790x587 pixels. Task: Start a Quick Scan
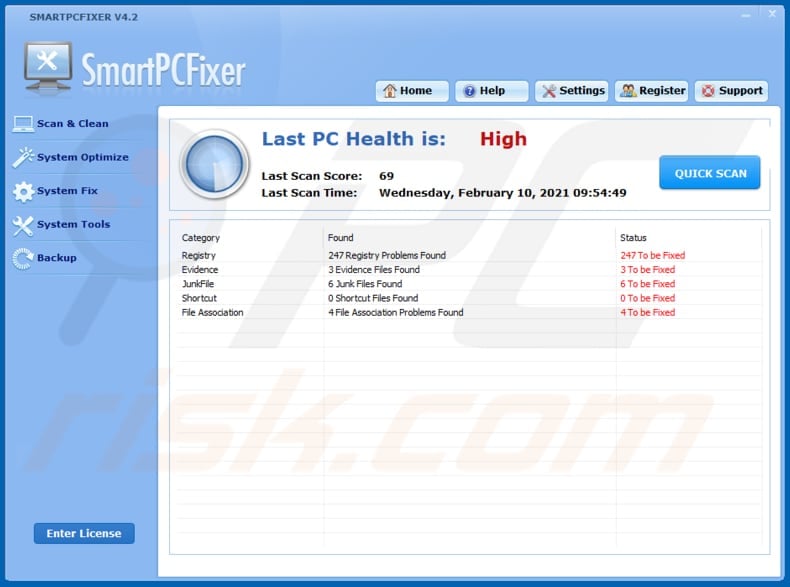point(710,173)
